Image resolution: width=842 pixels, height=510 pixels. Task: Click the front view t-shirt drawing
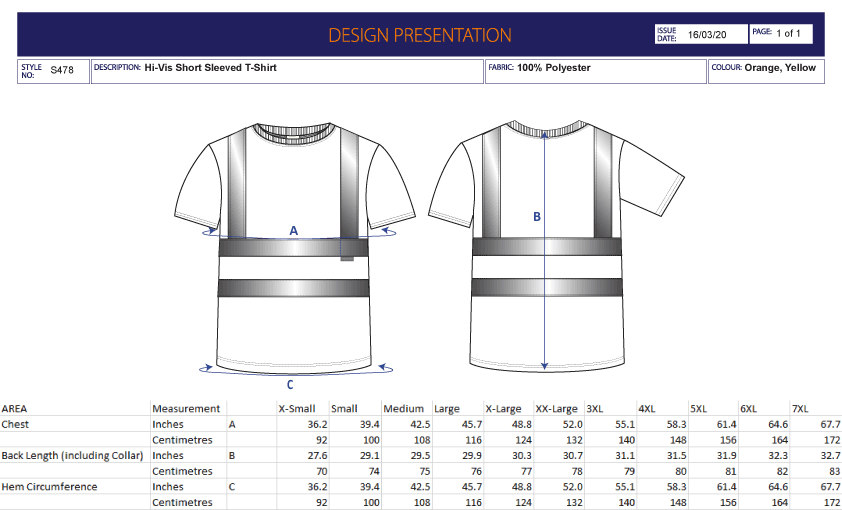pyautogui.click(x=295, y=248)
